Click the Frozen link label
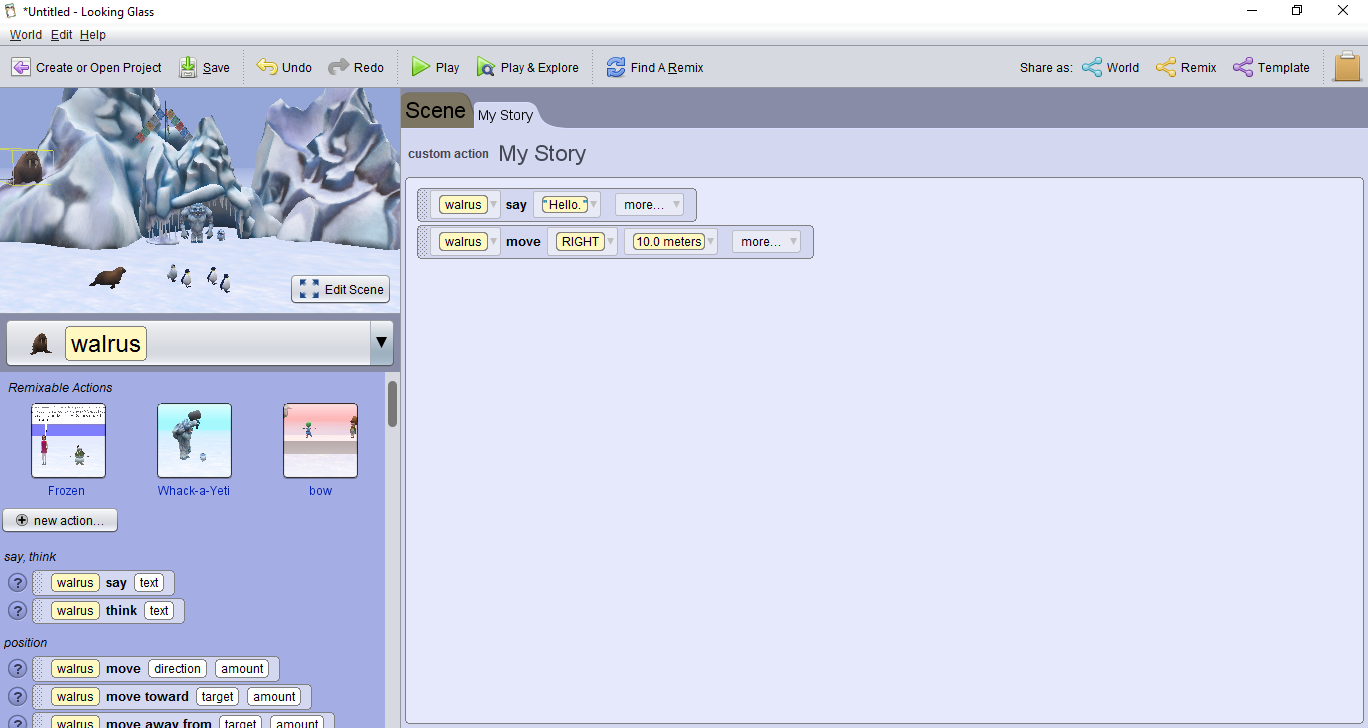The height and width of the screenshot is (728, 1368). pyautogui.click(x=66, y=491)
